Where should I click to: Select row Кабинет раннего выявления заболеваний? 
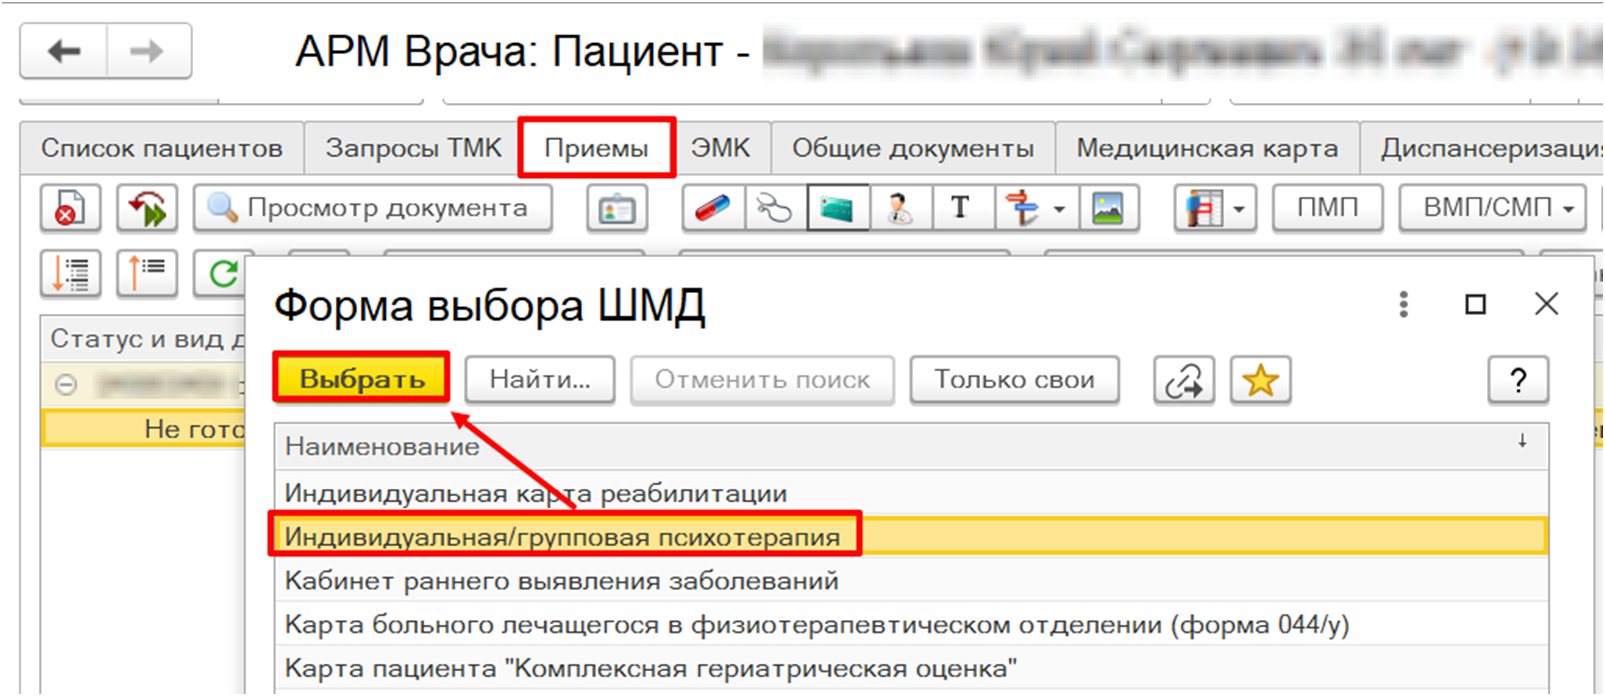coord(561,581)
